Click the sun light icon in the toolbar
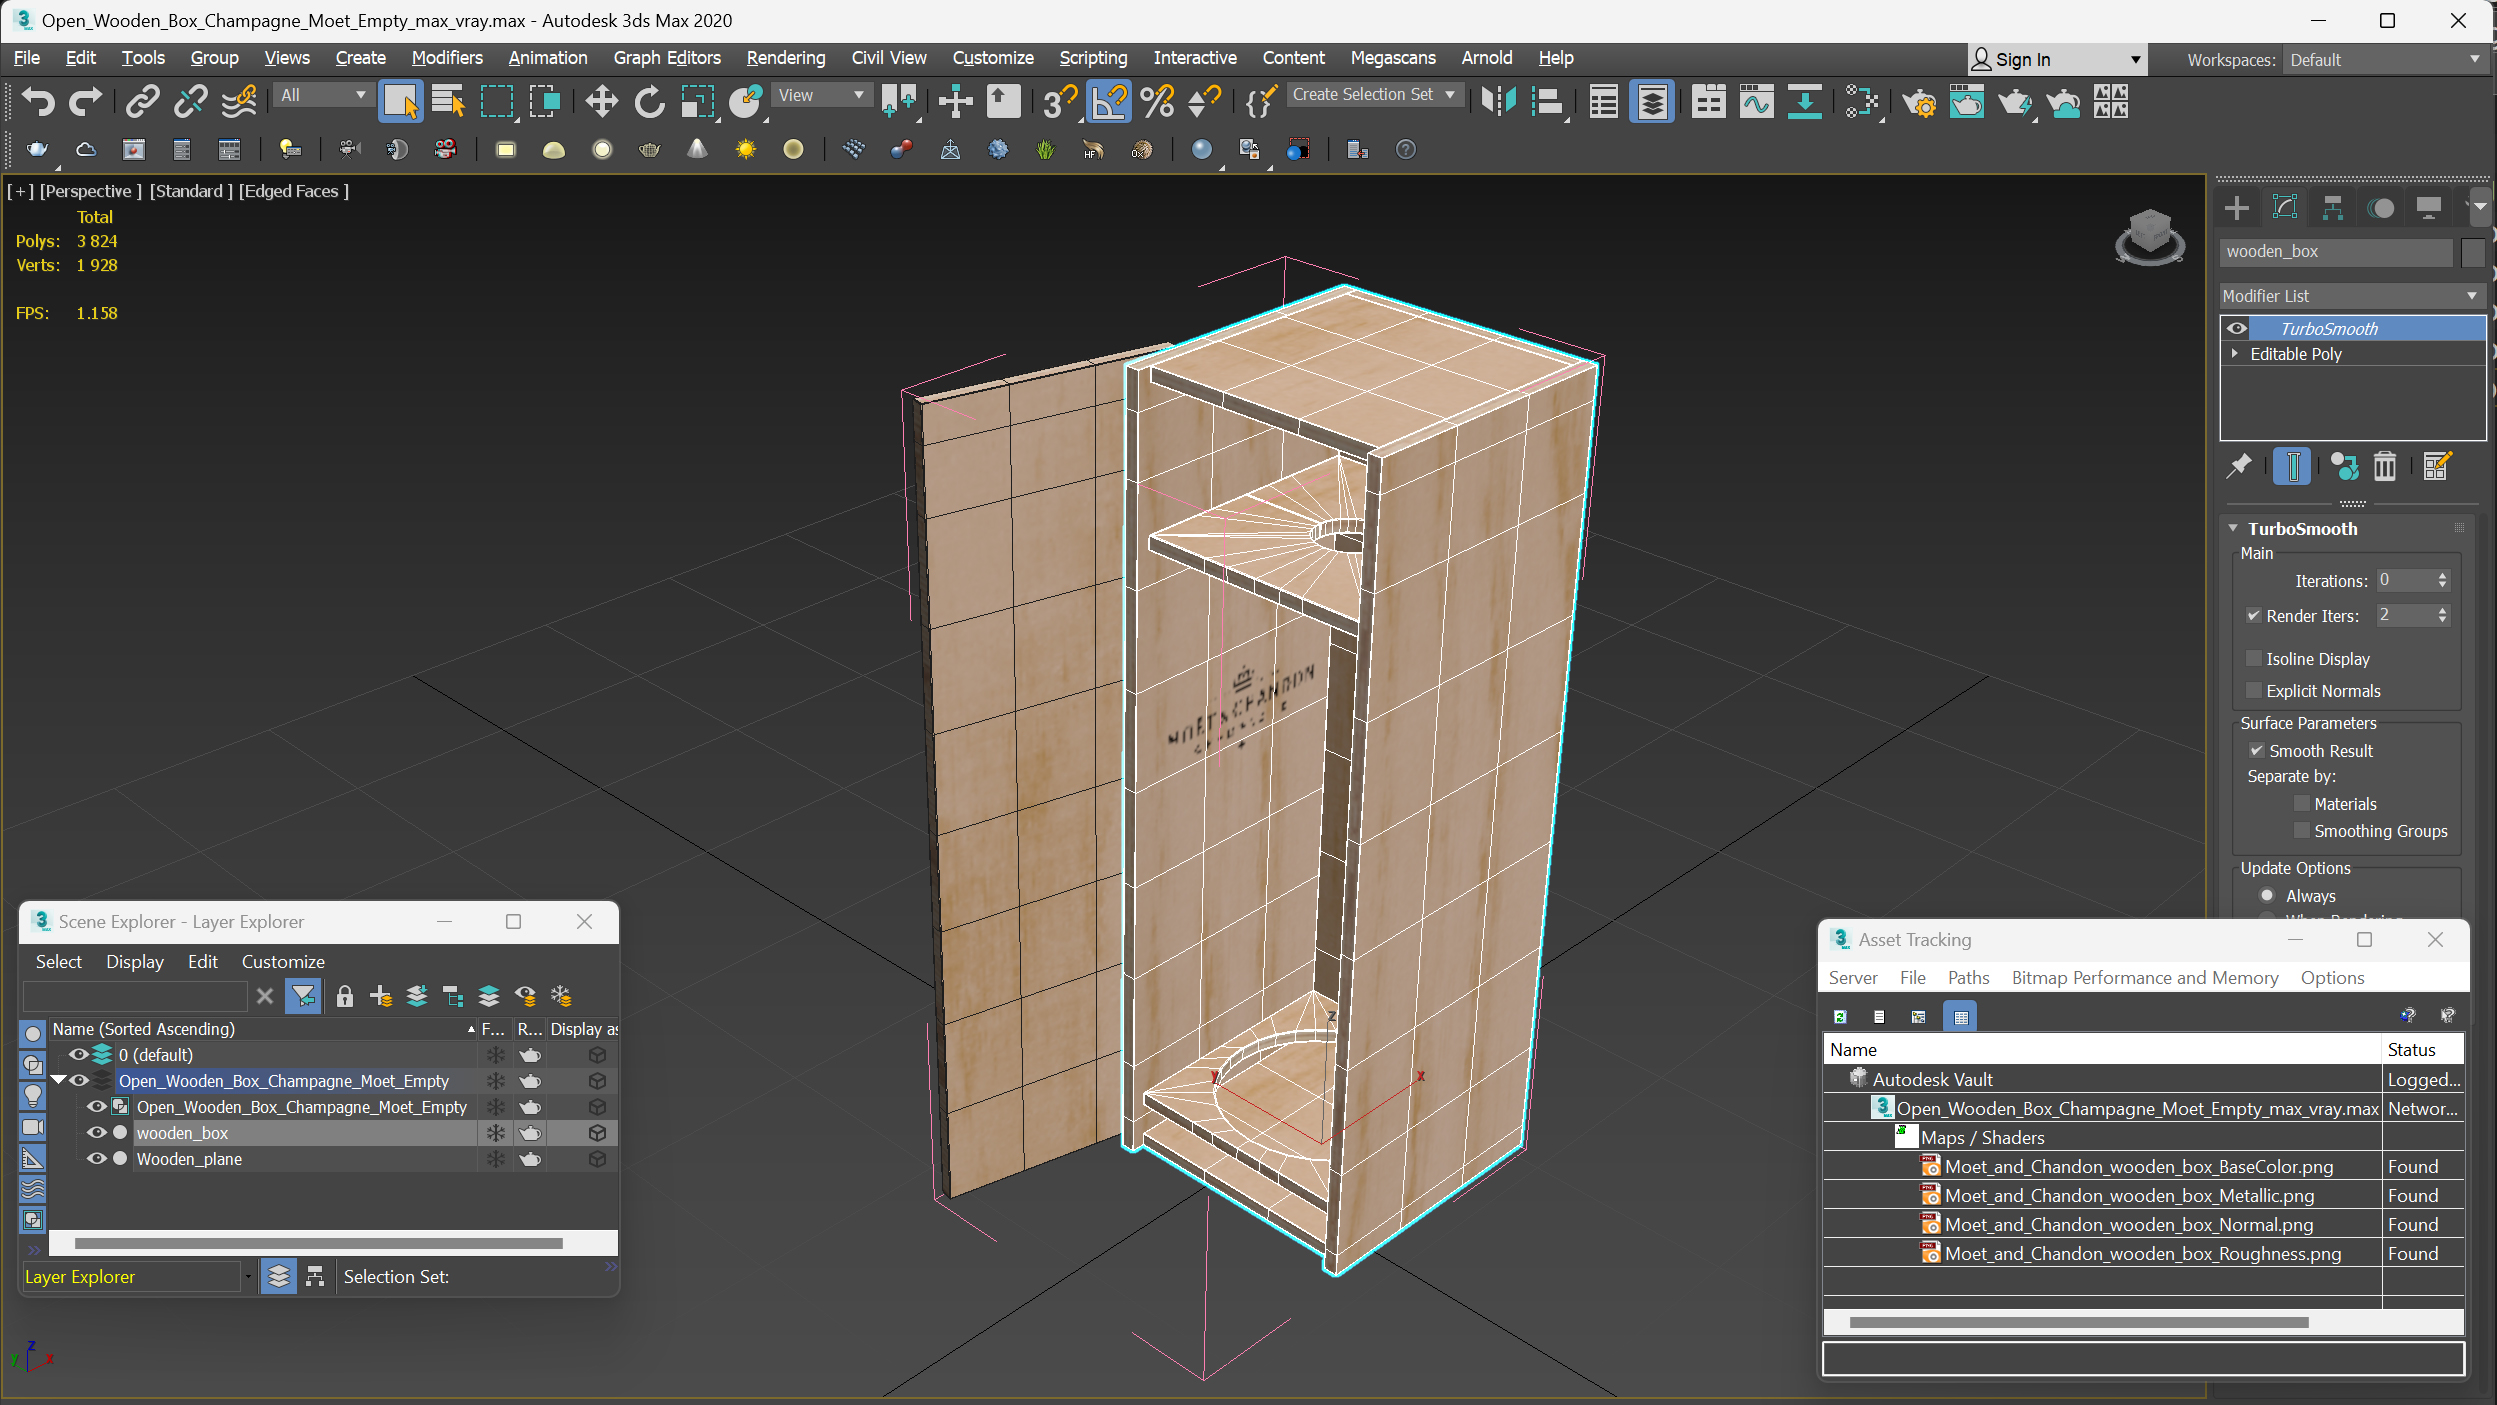This screenshot has width=2497, height=1405. point(745,149)
